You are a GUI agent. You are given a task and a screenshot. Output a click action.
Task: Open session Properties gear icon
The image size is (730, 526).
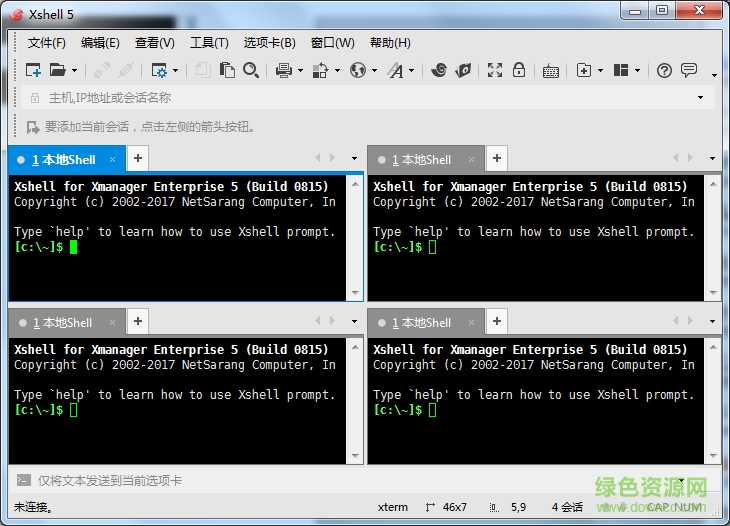tap(159, 70)
